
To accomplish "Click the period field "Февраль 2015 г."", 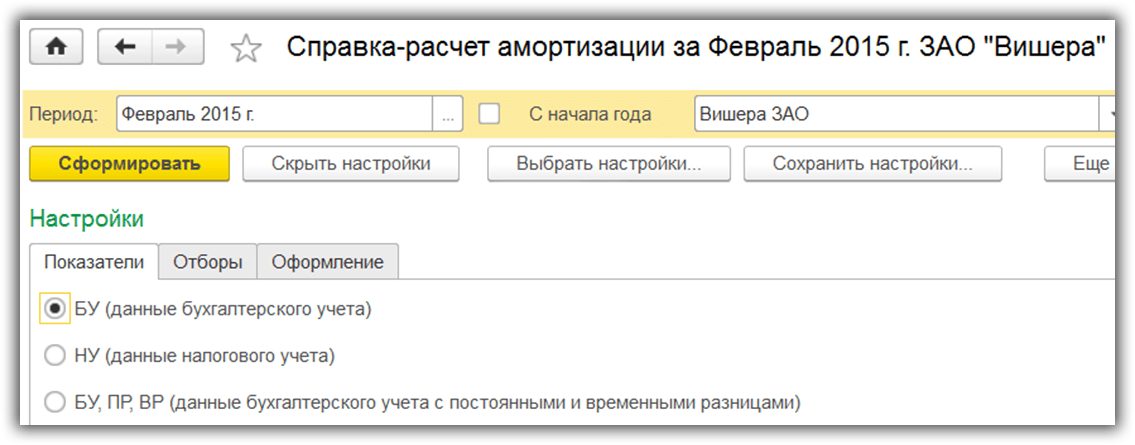I will pyautogui.click(x=274, y=114).
